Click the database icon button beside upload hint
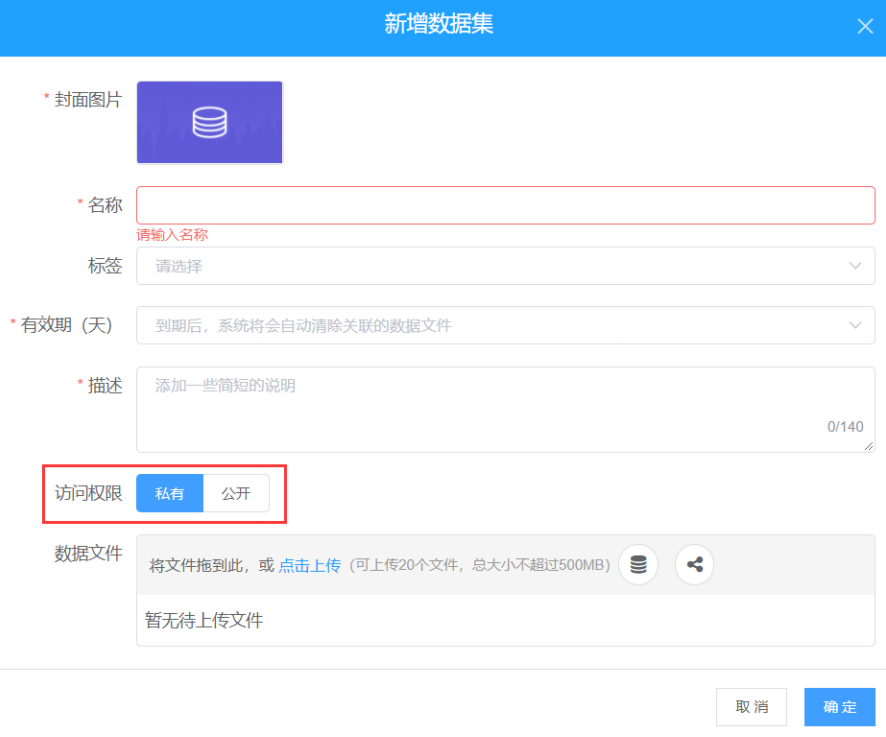This screenshot has width=886, height=737. coord(638,565)
